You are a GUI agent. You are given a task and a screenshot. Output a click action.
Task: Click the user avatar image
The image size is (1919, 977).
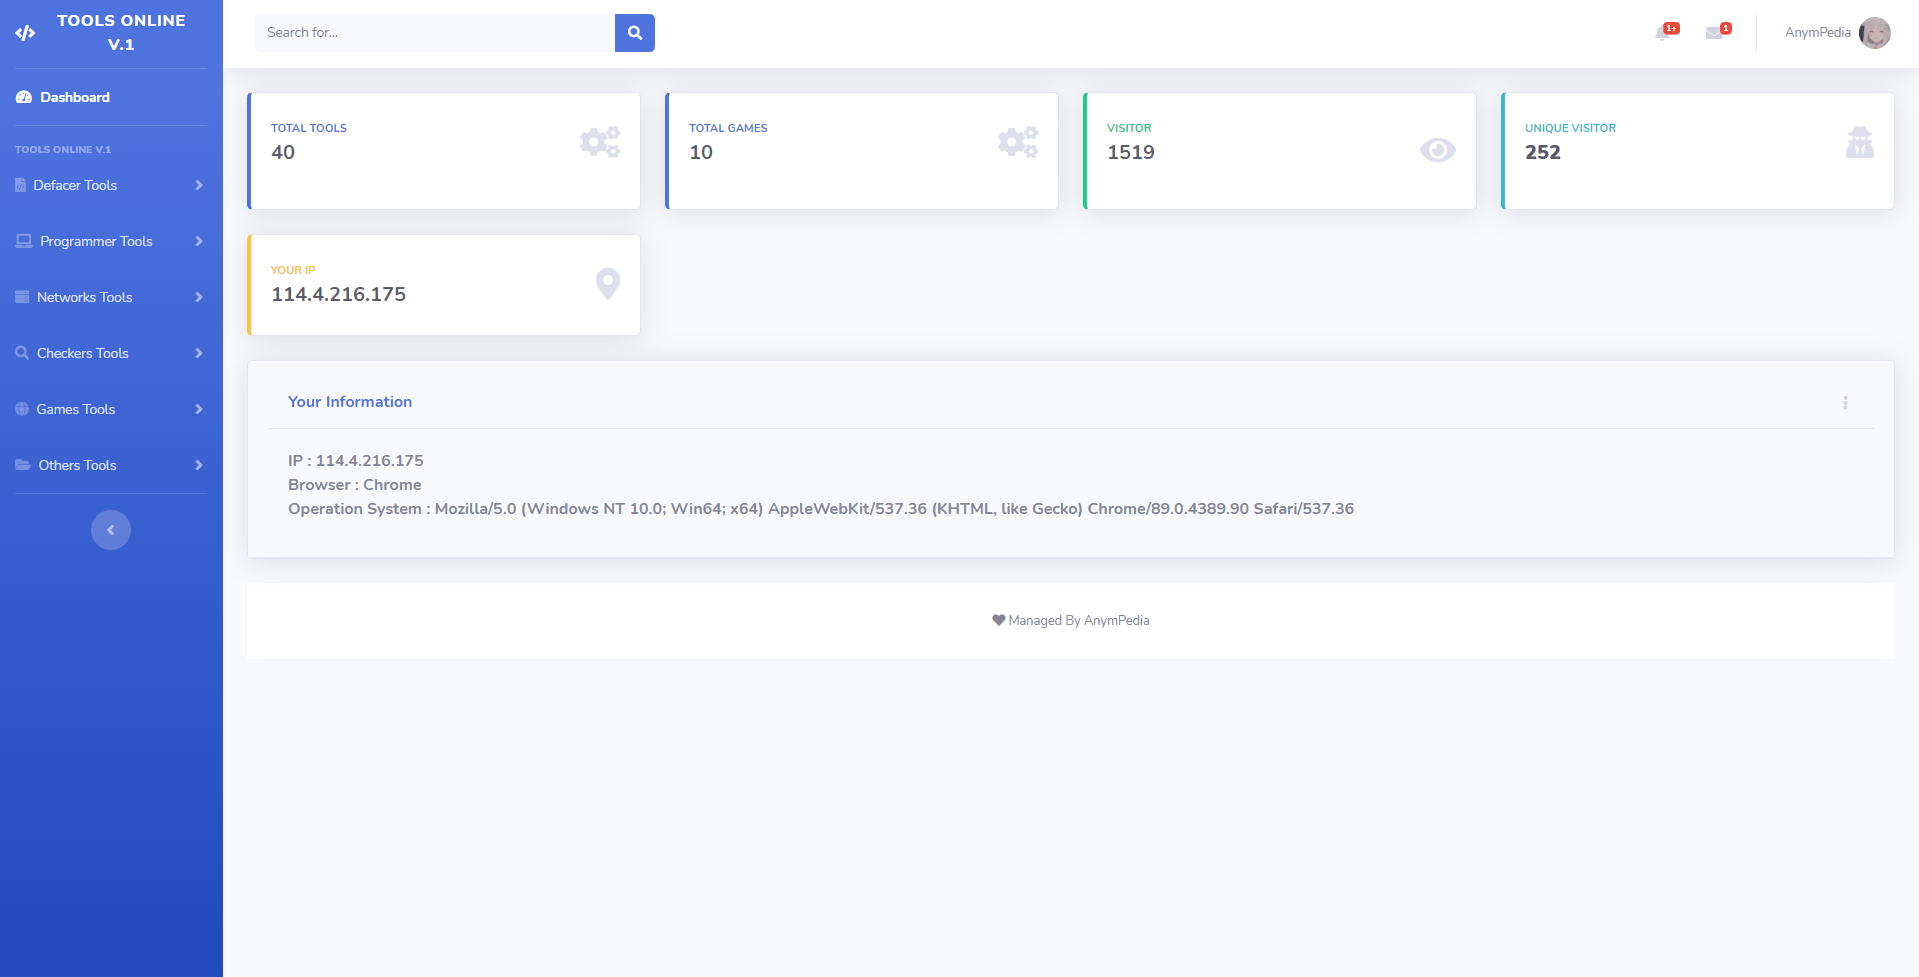(x=1875, y=33)
